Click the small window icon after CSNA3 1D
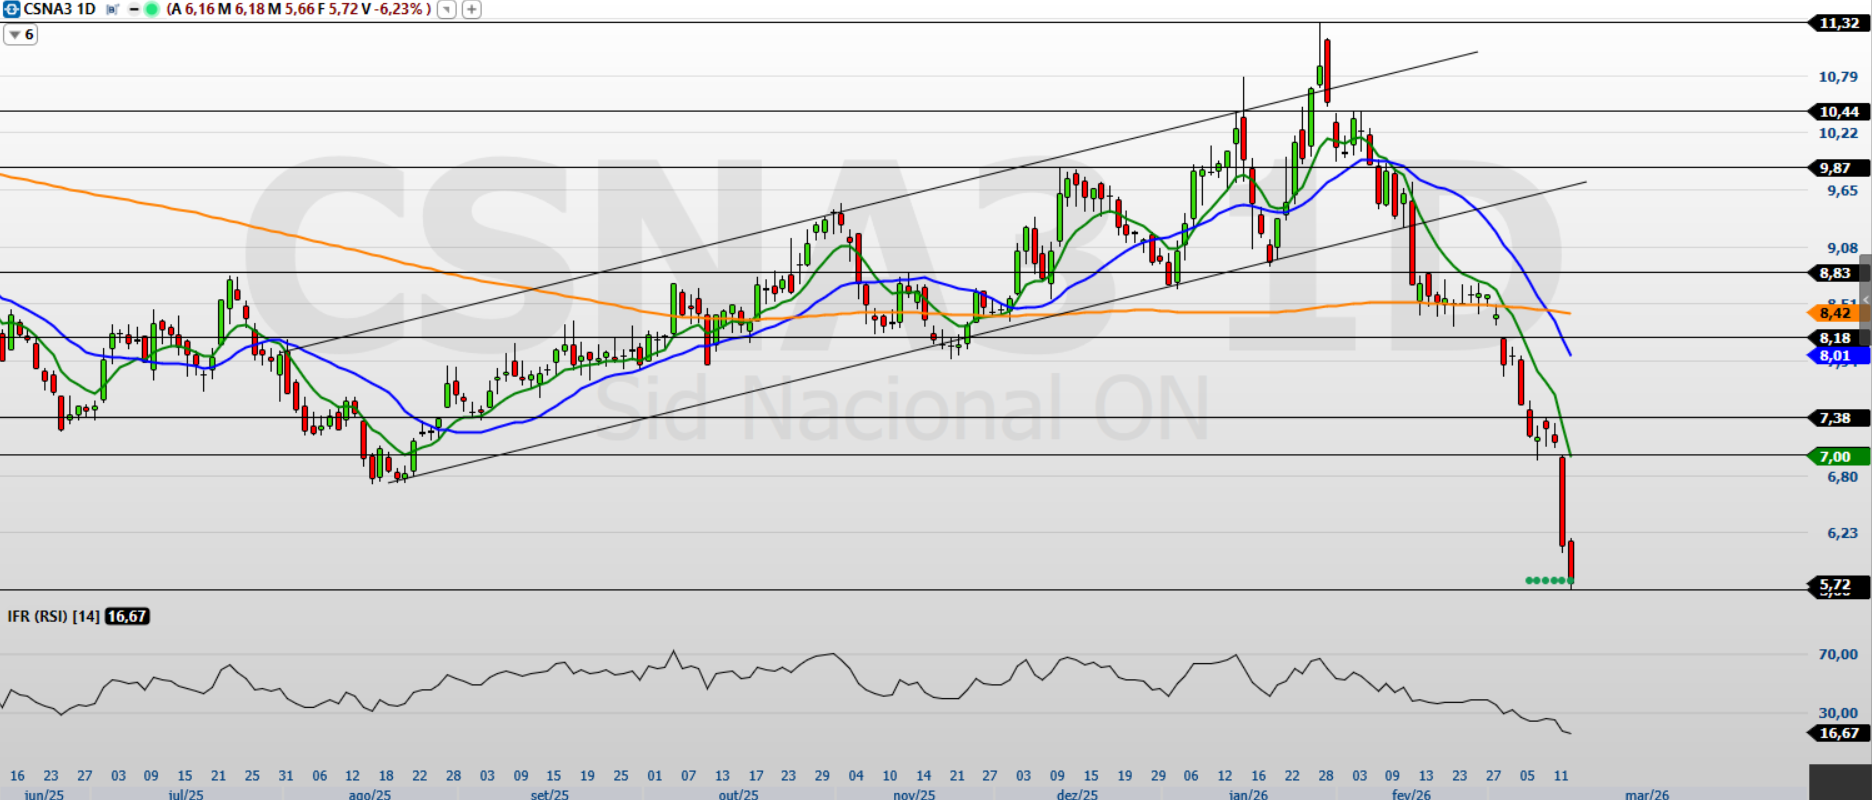The image size is (1872, 800). pos(112,9)
